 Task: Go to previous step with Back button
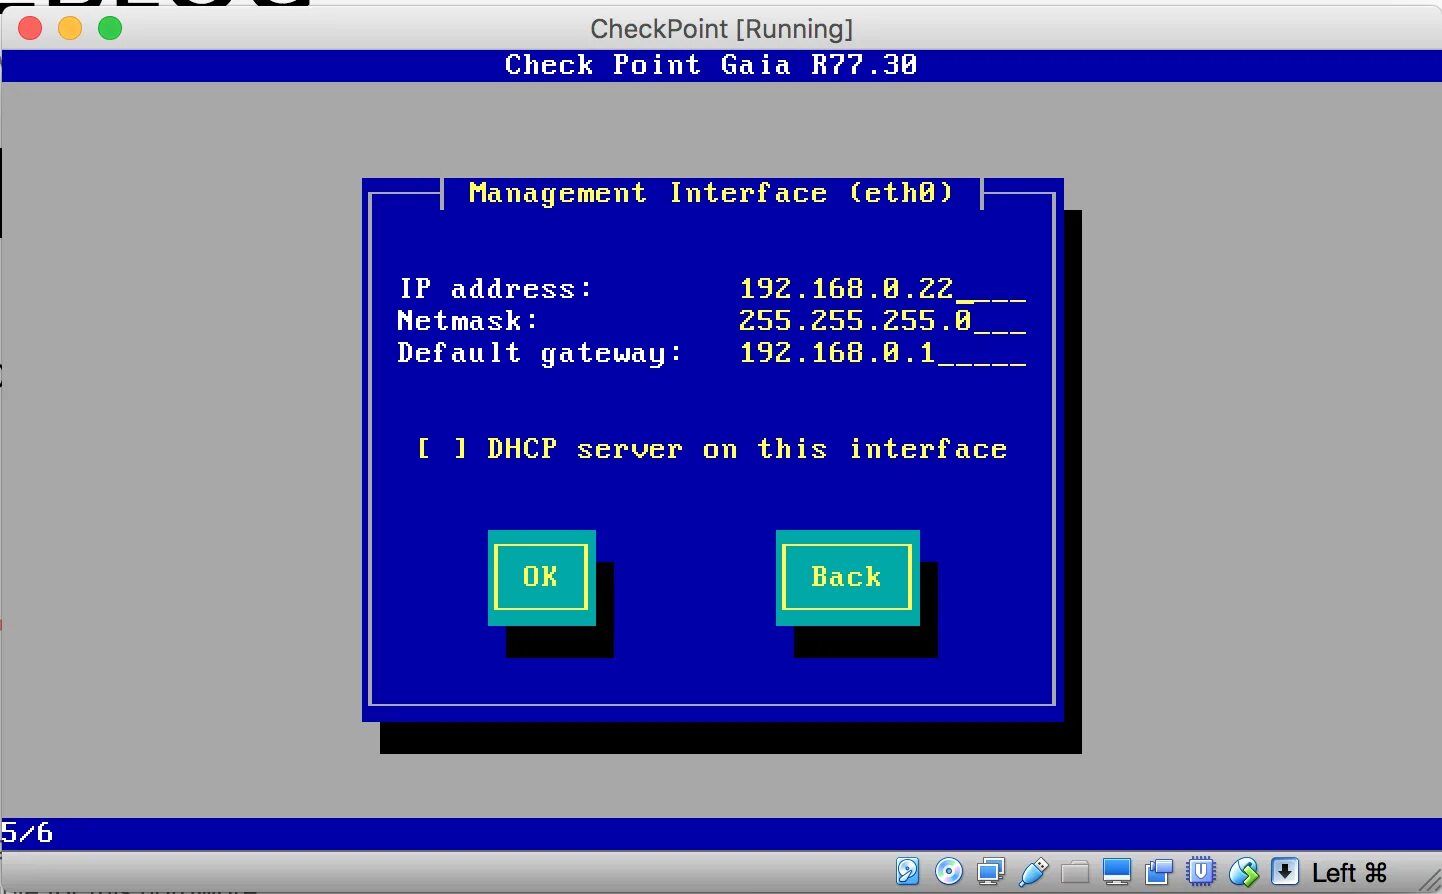[847, 577]
